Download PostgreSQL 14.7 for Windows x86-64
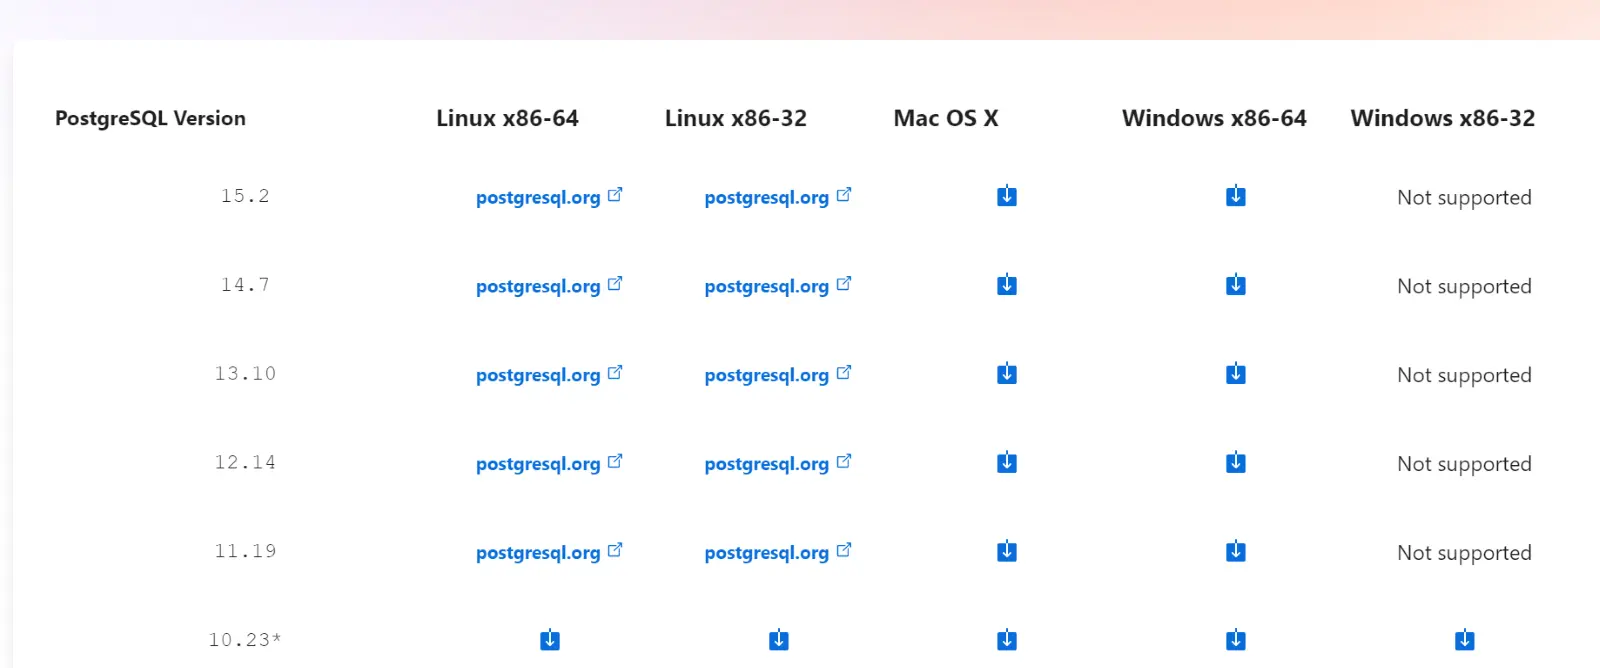This screenshot has height=668, width=1600. click(x=1236, y=285)
